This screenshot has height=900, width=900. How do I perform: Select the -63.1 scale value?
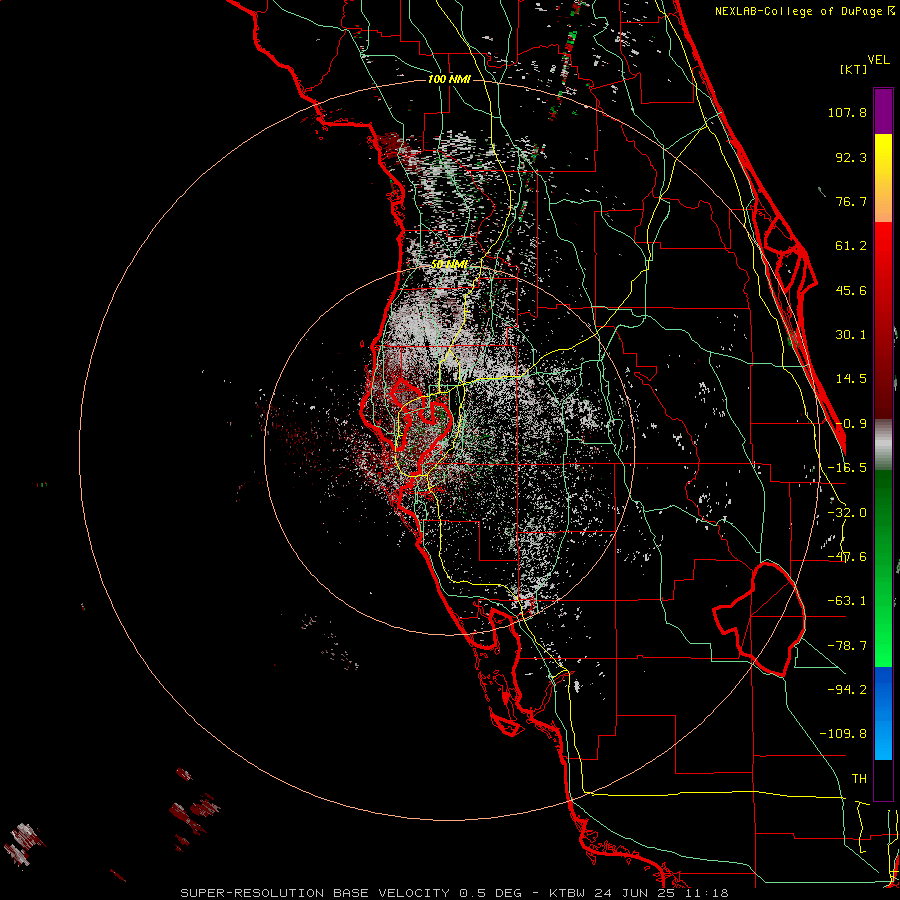point(847,601)
